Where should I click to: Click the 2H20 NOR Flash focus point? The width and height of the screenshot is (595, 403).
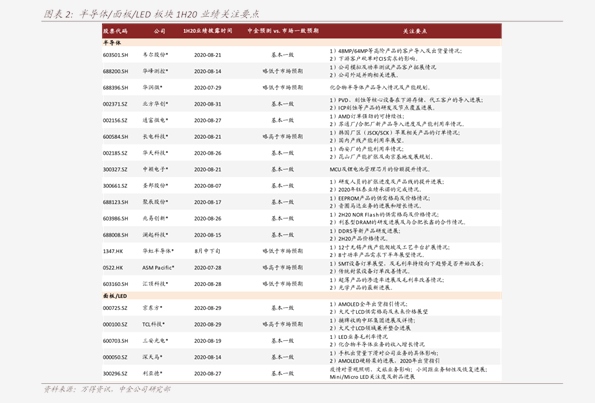point(384,215)
